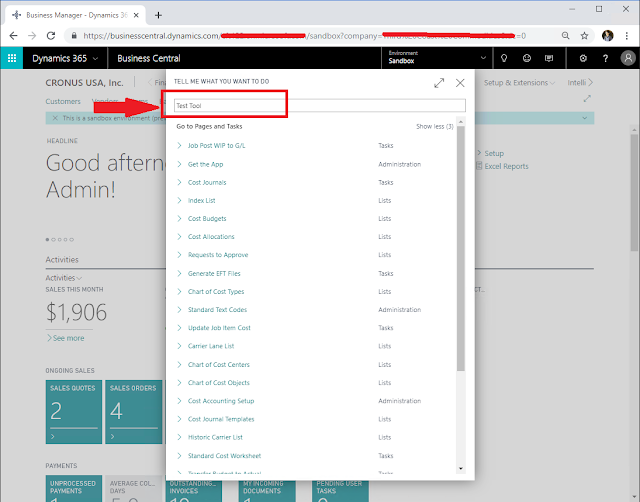Open Chart of Cost Centers result
The image size is (640, 502).
pyautogui.click(x=218, y=364)
